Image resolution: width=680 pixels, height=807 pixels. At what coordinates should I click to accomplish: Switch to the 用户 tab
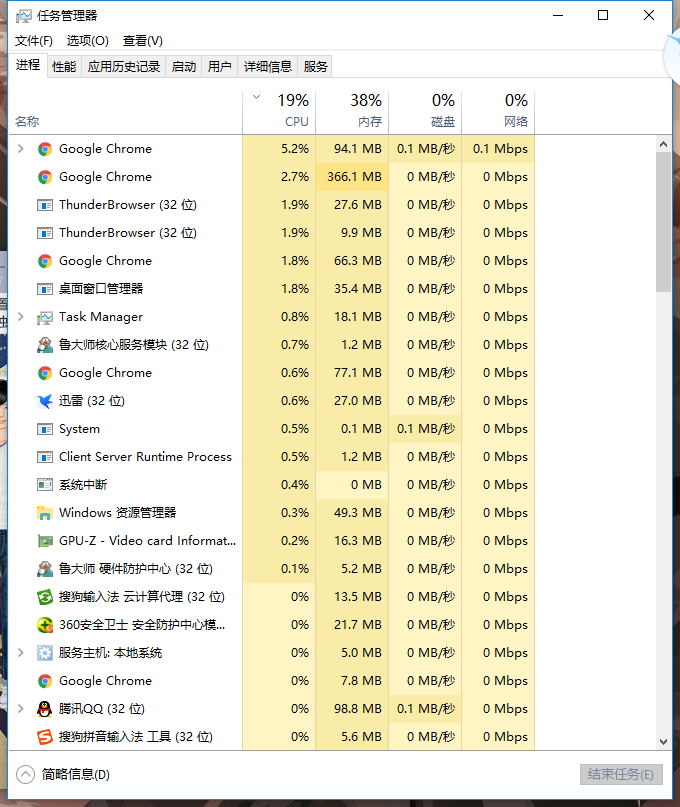pos(219,66)
